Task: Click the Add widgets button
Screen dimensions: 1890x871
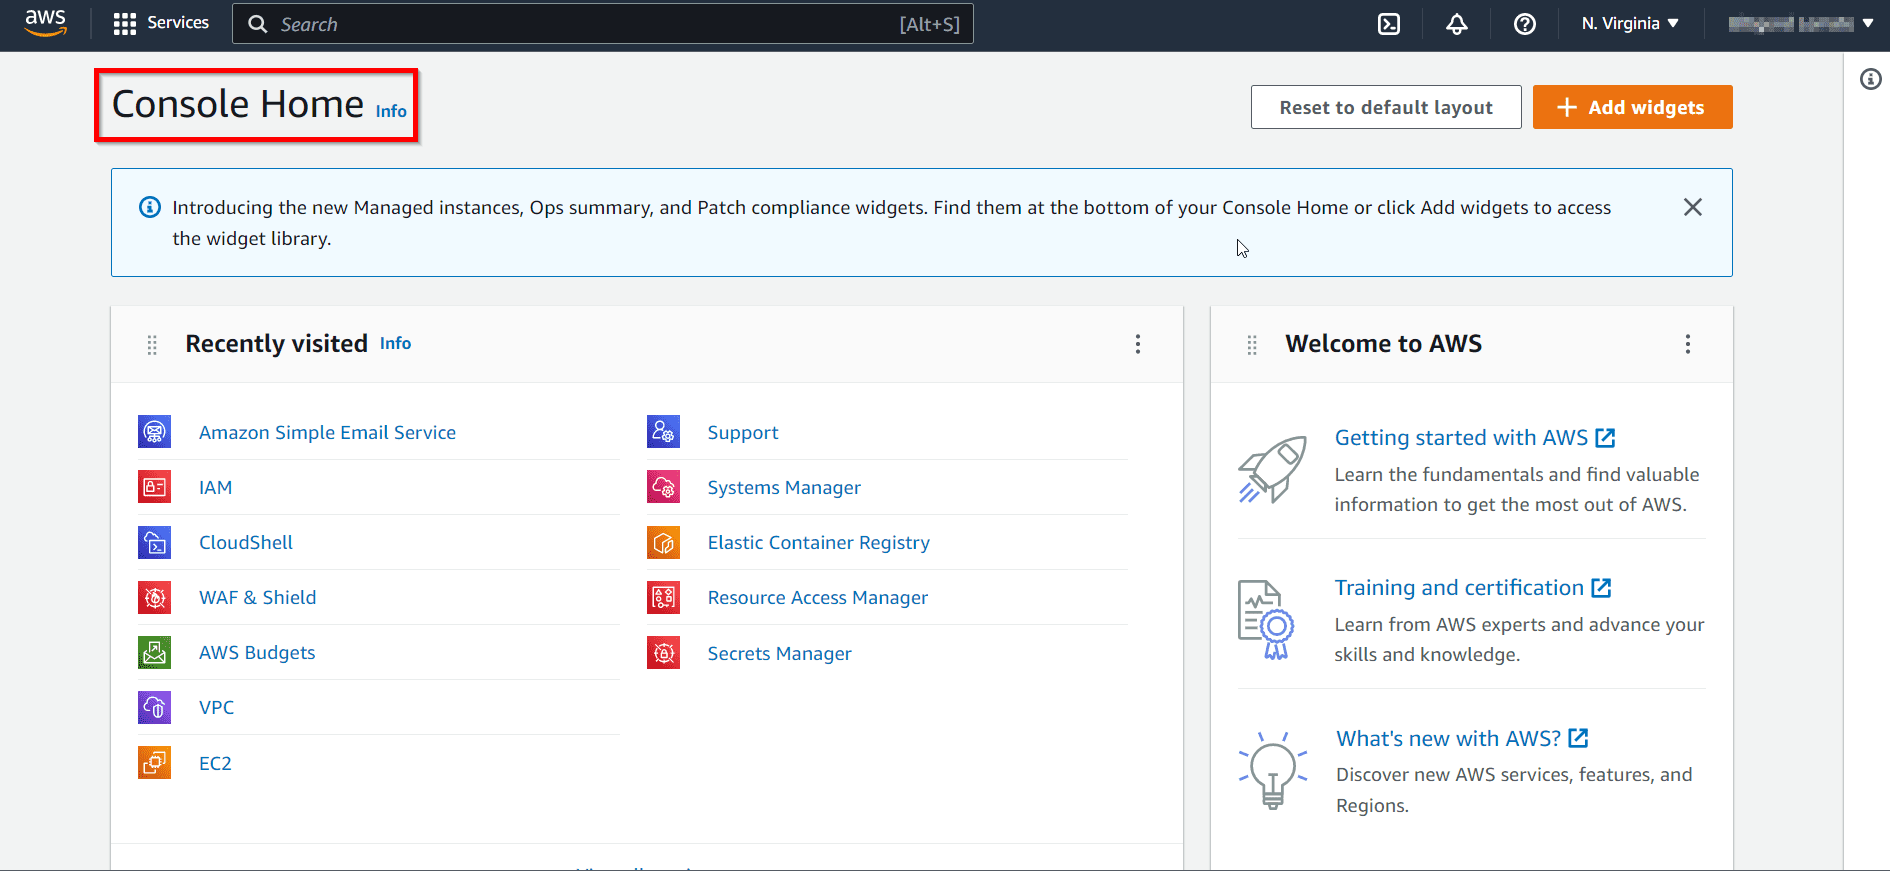Action: [1633, 107]
